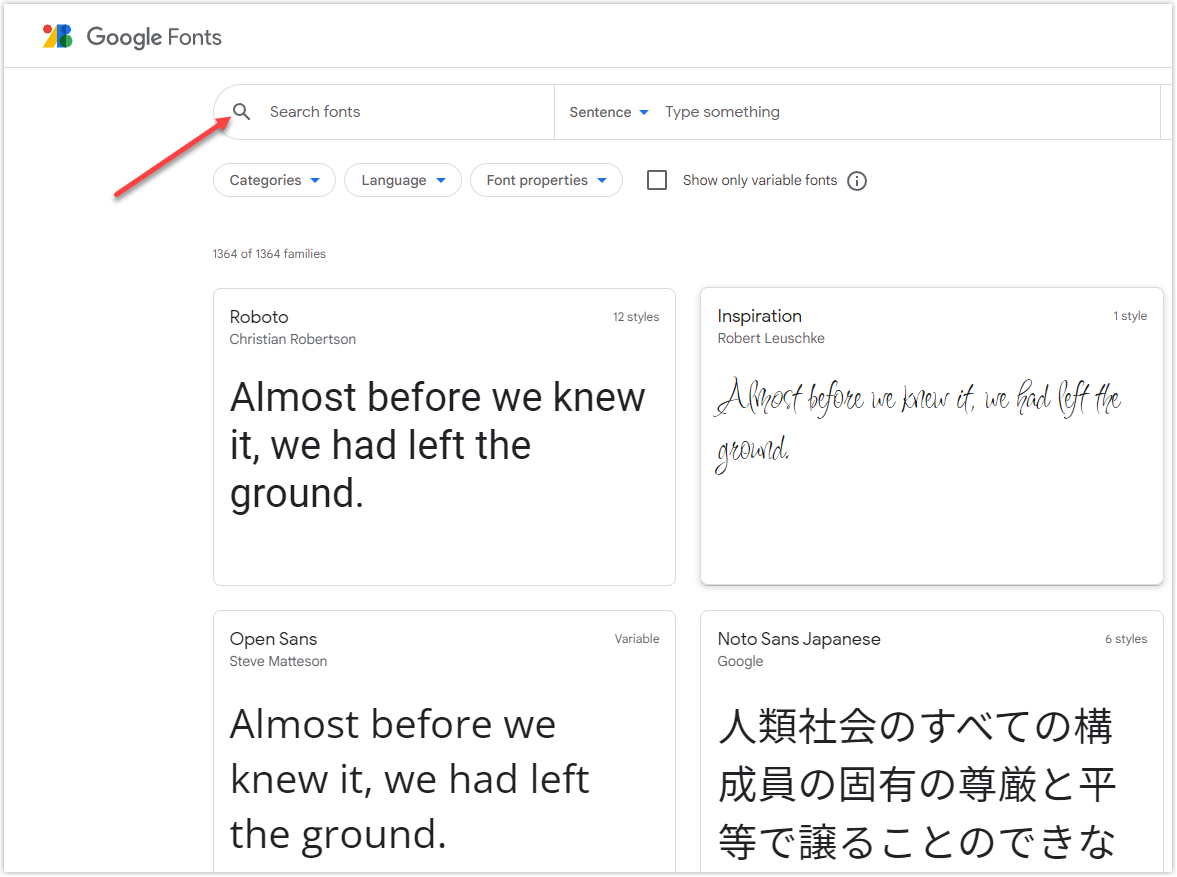The width and height of the screenshot is (1177, 877).
Task: Click the magnifying glass search icon
Action: (241, 112)
